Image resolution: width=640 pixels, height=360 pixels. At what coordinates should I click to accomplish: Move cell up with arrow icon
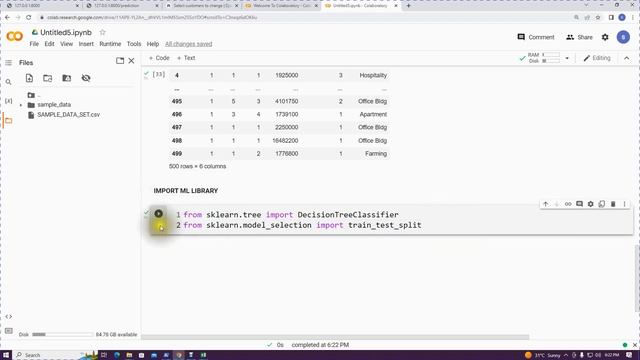coord(546,204)
